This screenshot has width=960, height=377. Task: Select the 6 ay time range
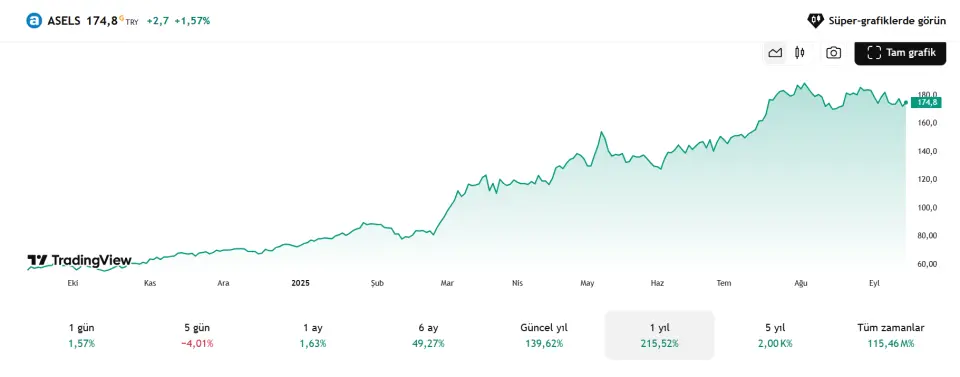[x=428, y=335]
